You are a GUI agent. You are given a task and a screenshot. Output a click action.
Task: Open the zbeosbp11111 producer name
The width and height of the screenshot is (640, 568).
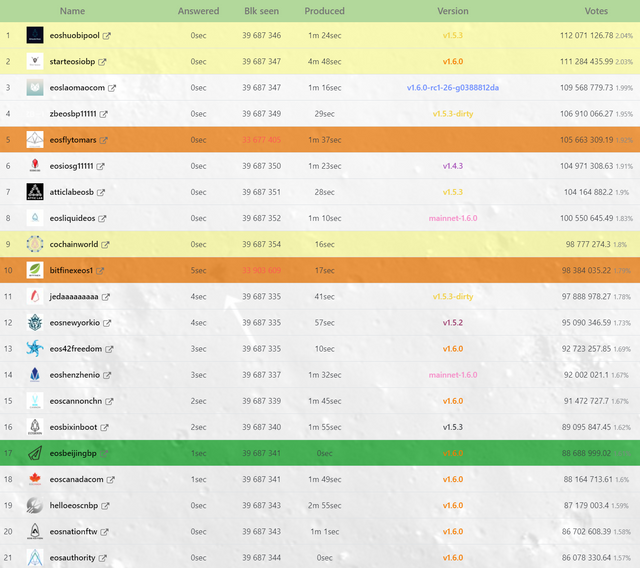click(x=73, y=114)
